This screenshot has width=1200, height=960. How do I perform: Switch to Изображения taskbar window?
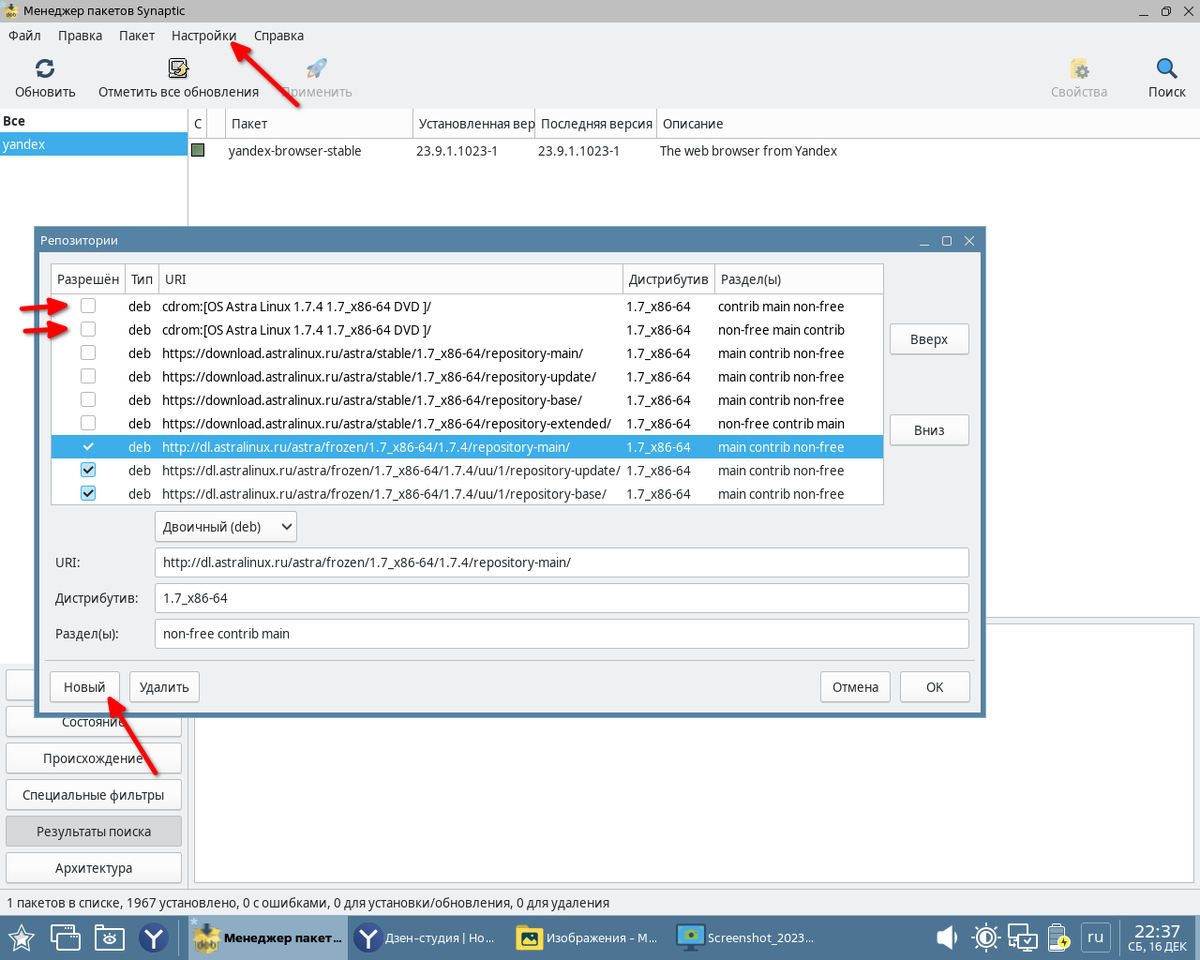click(x=587, y=937)
